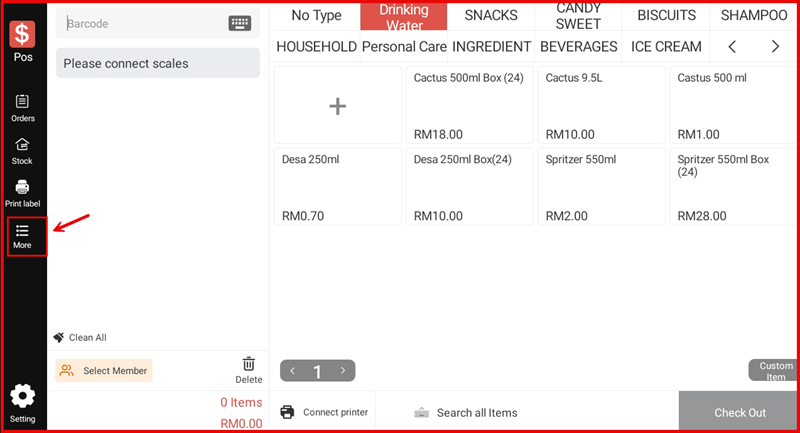This screenshot has height=433, width=800.
Task: Click the Select Member button
Action: [104, 370]
